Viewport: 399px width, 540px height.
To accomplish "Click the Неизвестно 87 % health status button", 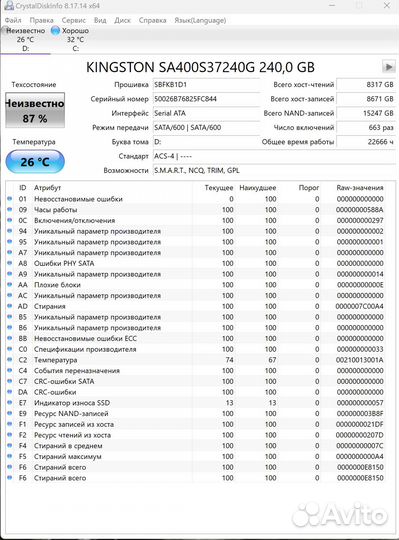I will click(35, 110).
